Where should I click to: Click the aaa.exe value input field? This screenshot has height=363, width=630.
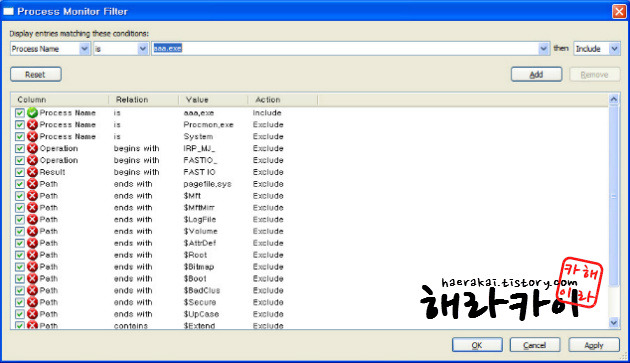pyautogui.click(x=345, y=49)
